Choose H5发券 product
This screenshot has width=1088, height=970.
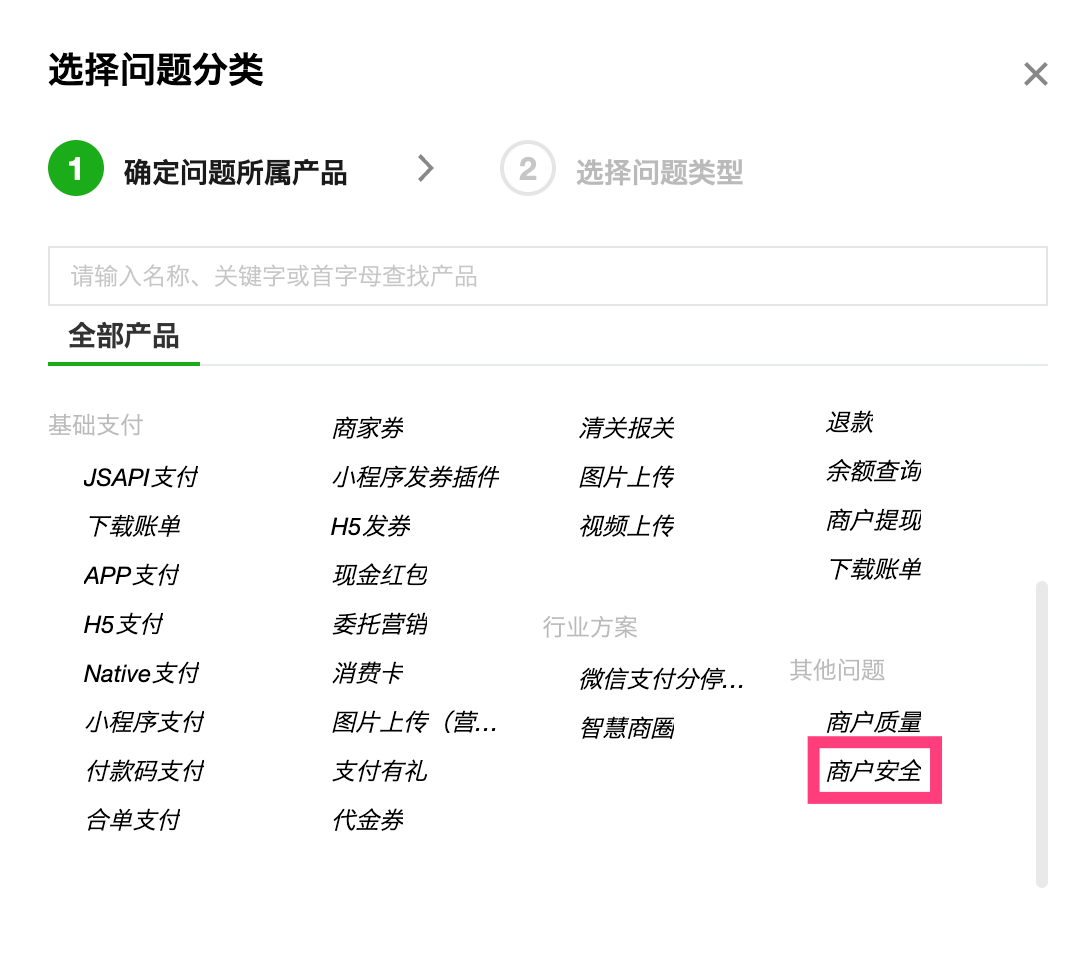pos(371,527)
